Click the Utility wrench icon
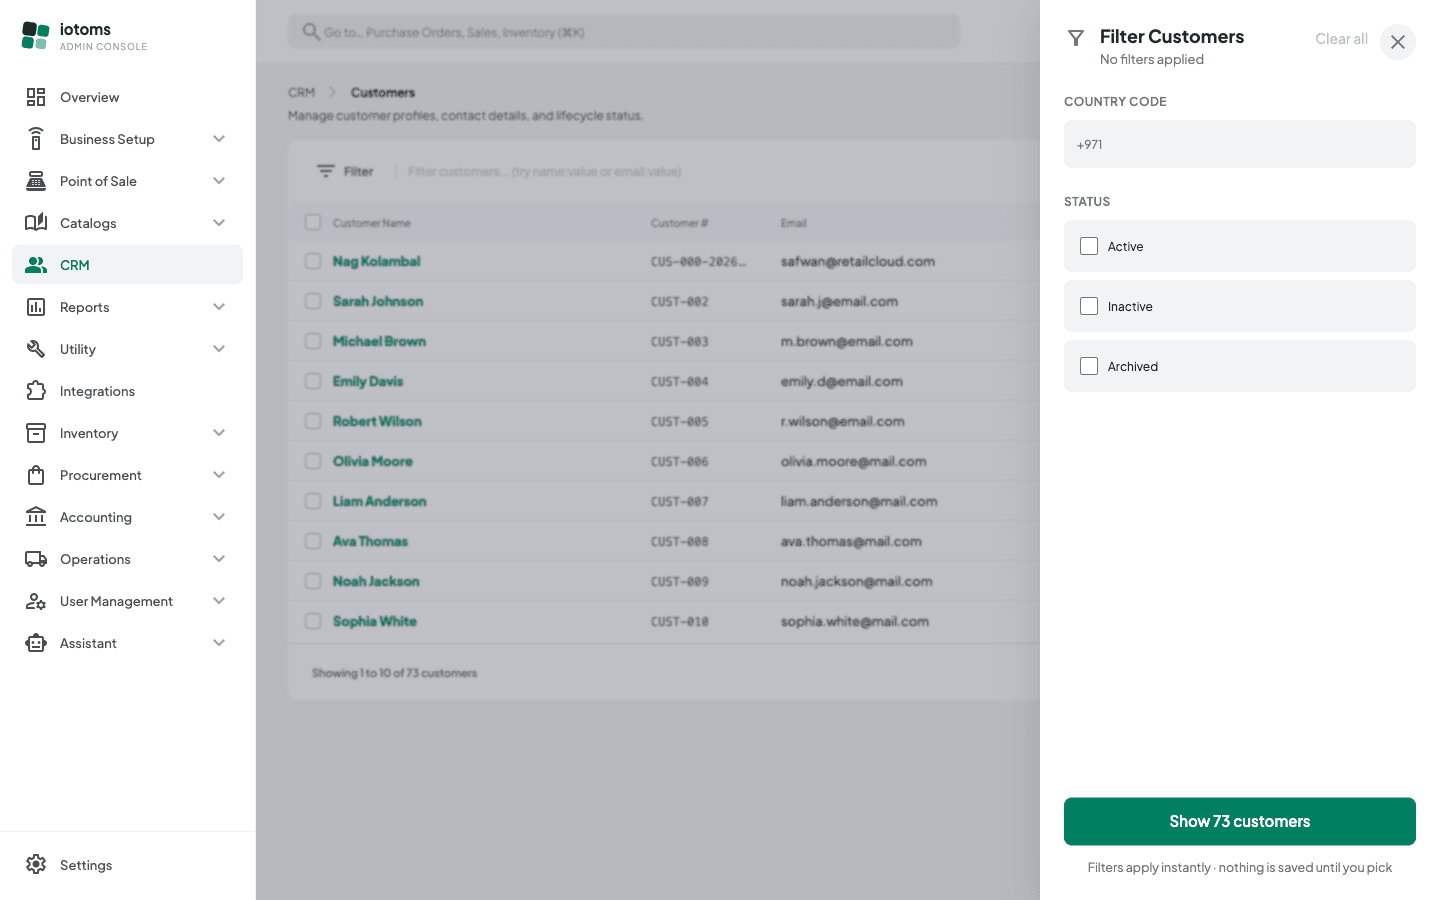Image resolution: width=1440 pixels, height=900 pixels. 36,349
